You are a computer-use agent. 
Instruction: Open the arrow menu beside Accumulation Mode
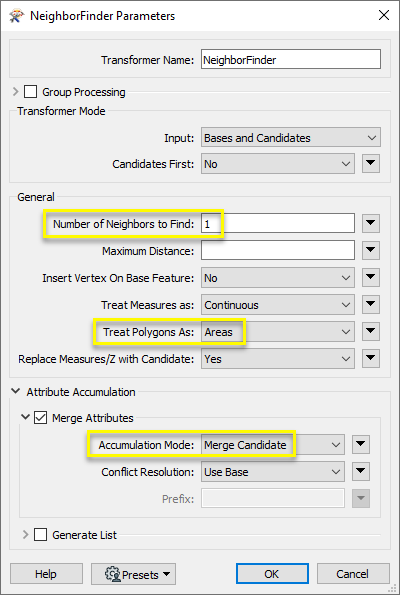pyautogui.click(x=361, y=444)
